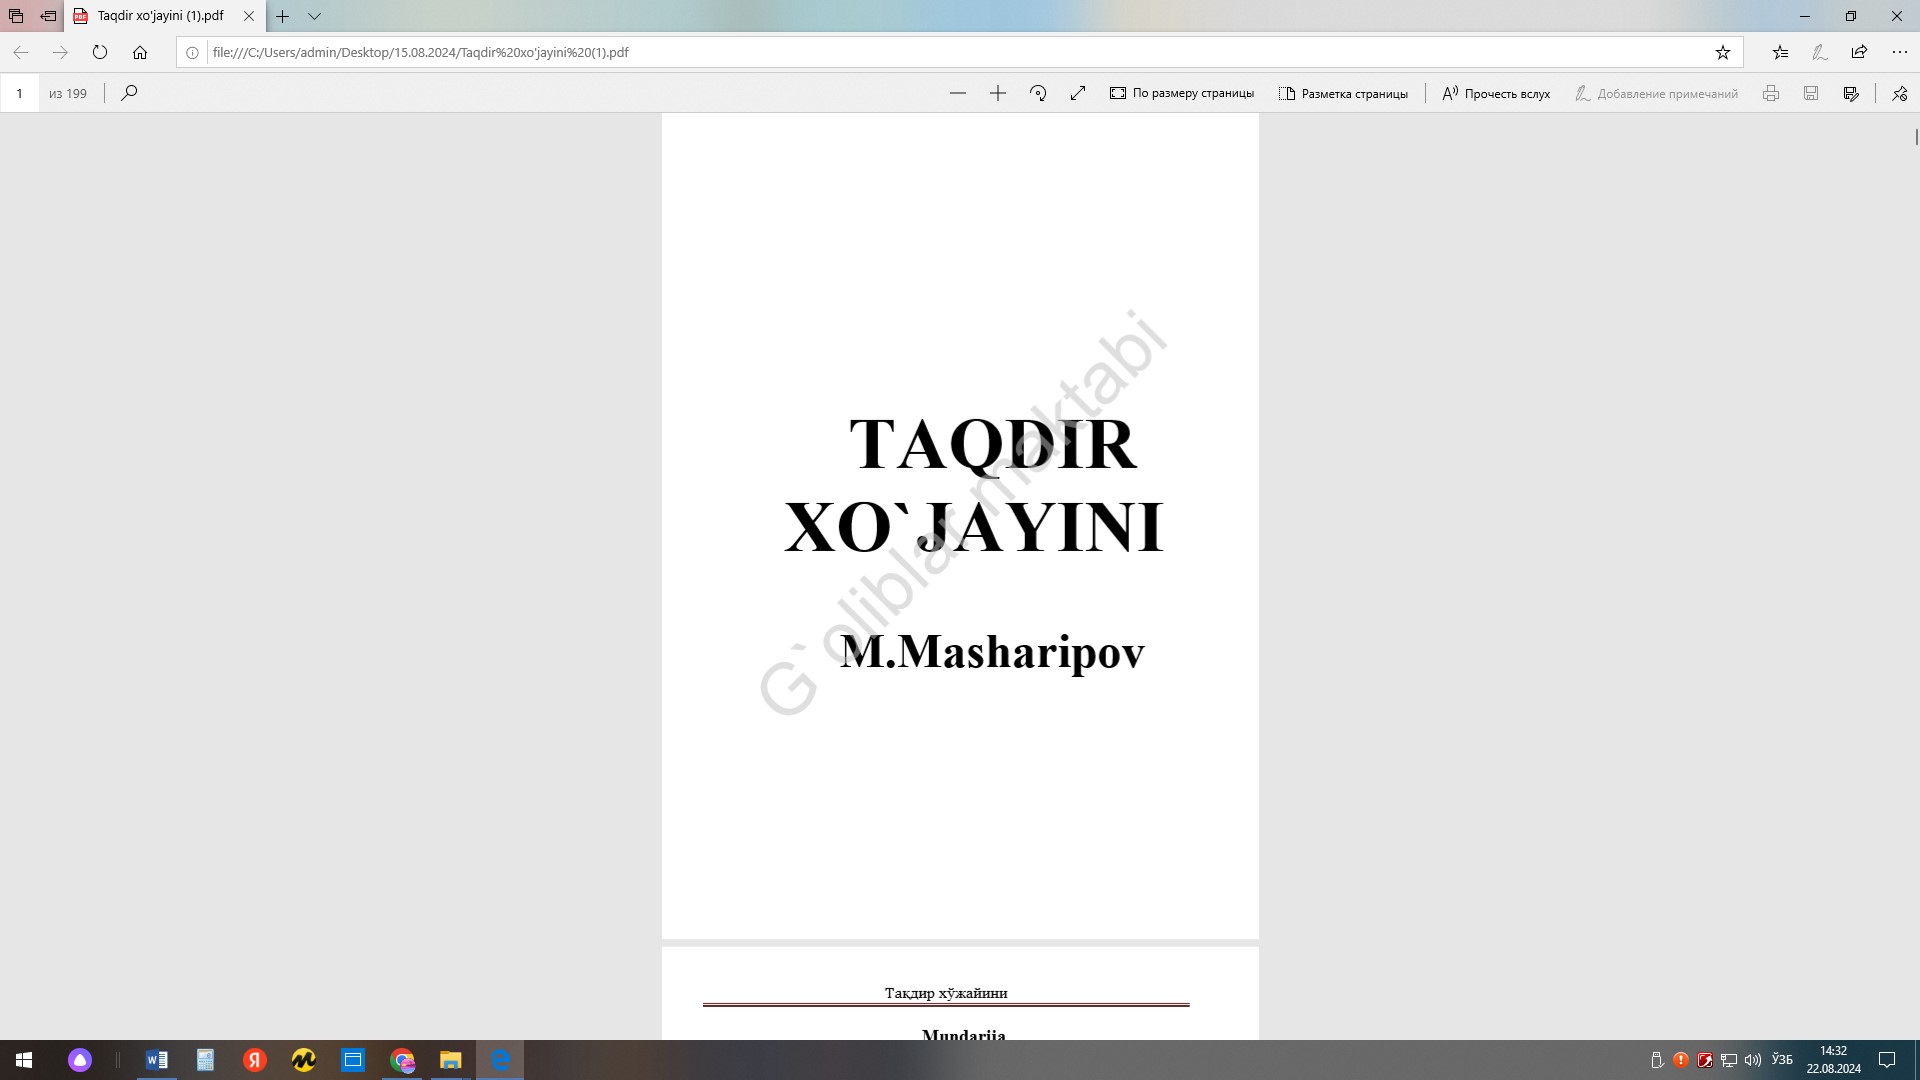Open the Settings and more menu
The width and height of the screenshot is (1920, 1080).
[1899, 52]
